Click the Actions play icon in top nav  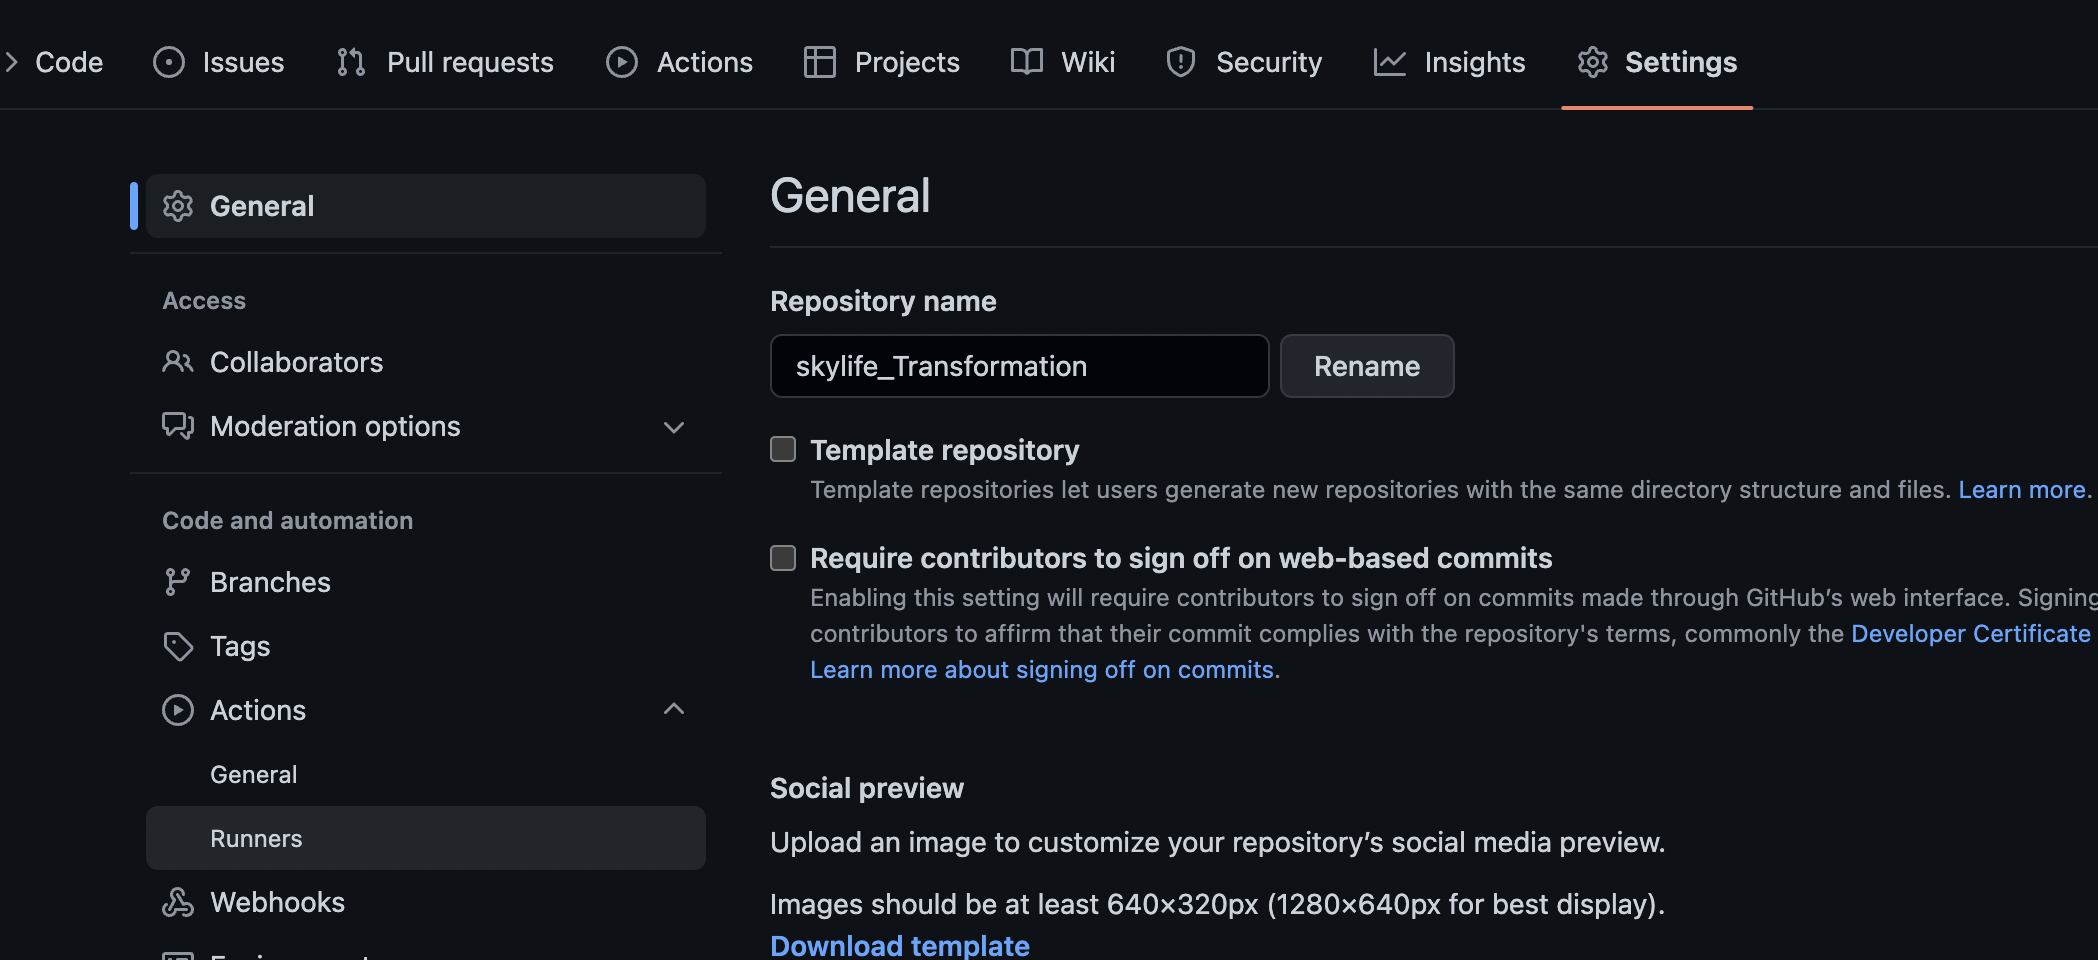pos(622,62)
